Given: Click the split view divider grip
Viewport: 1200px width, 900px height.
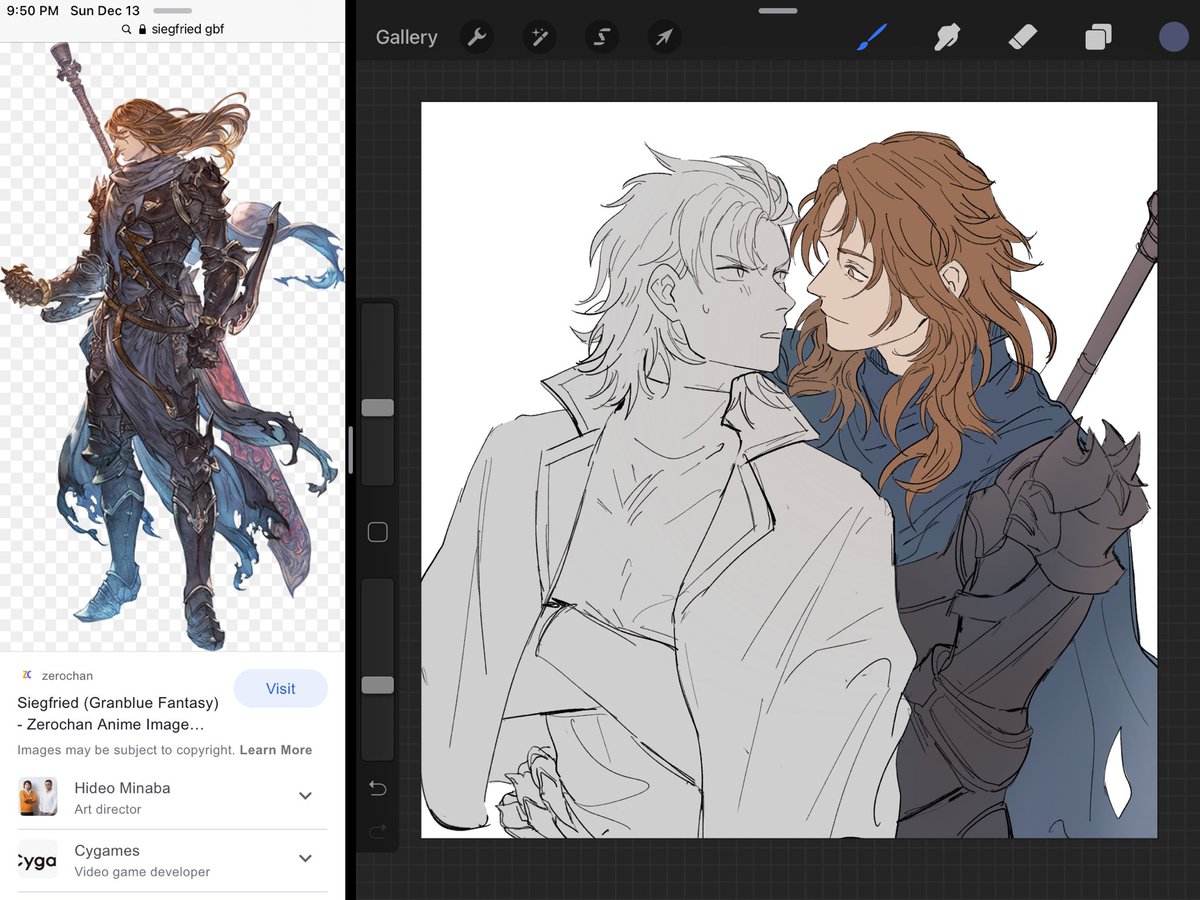Looking at the screenshot, I should 350,450.
